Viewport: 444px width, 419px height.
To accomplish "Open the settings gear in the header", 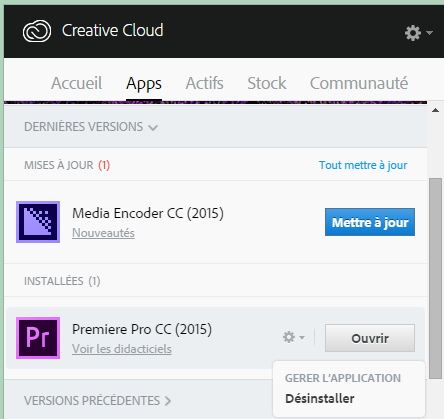I will [413, 33].
